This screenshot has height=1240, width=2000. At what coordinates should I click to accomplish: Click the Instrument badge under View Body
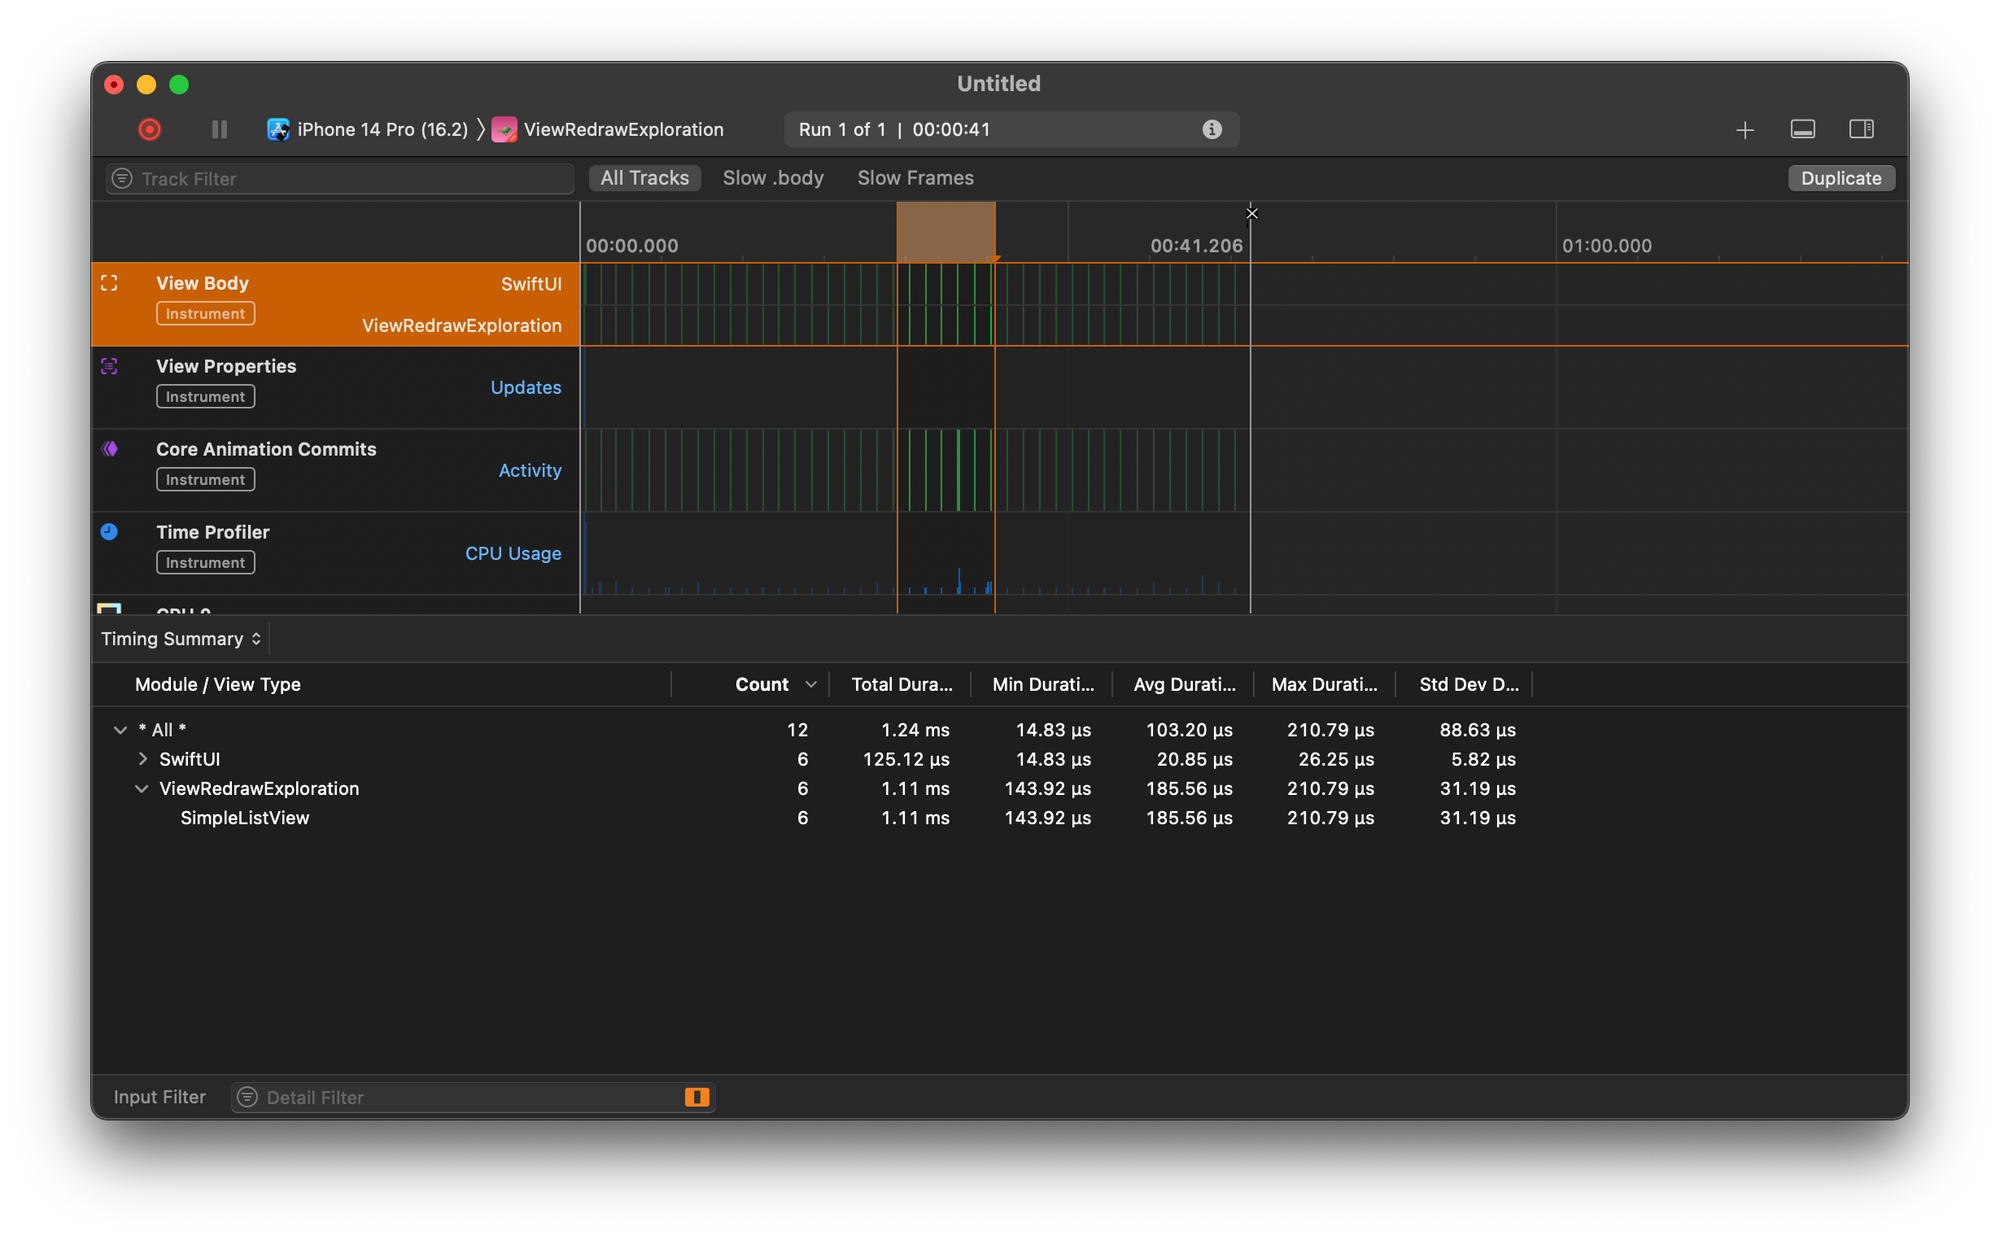tap(205, 314)
